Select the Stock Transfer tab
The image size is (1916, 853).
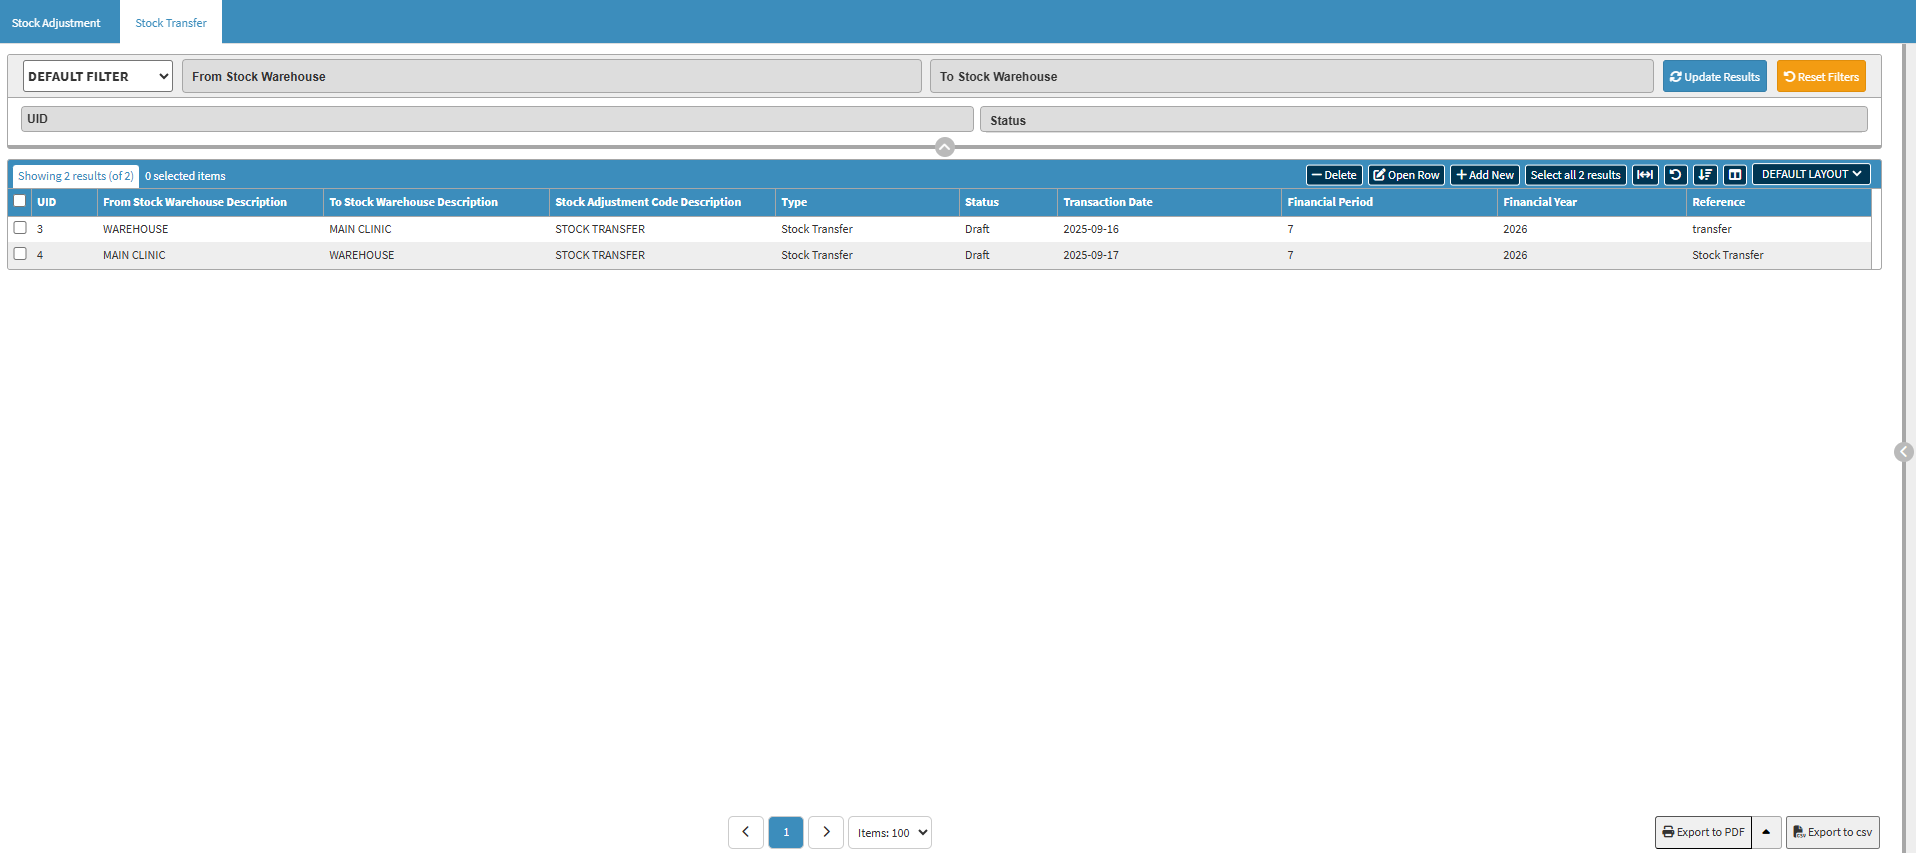[x=171, y=23]
